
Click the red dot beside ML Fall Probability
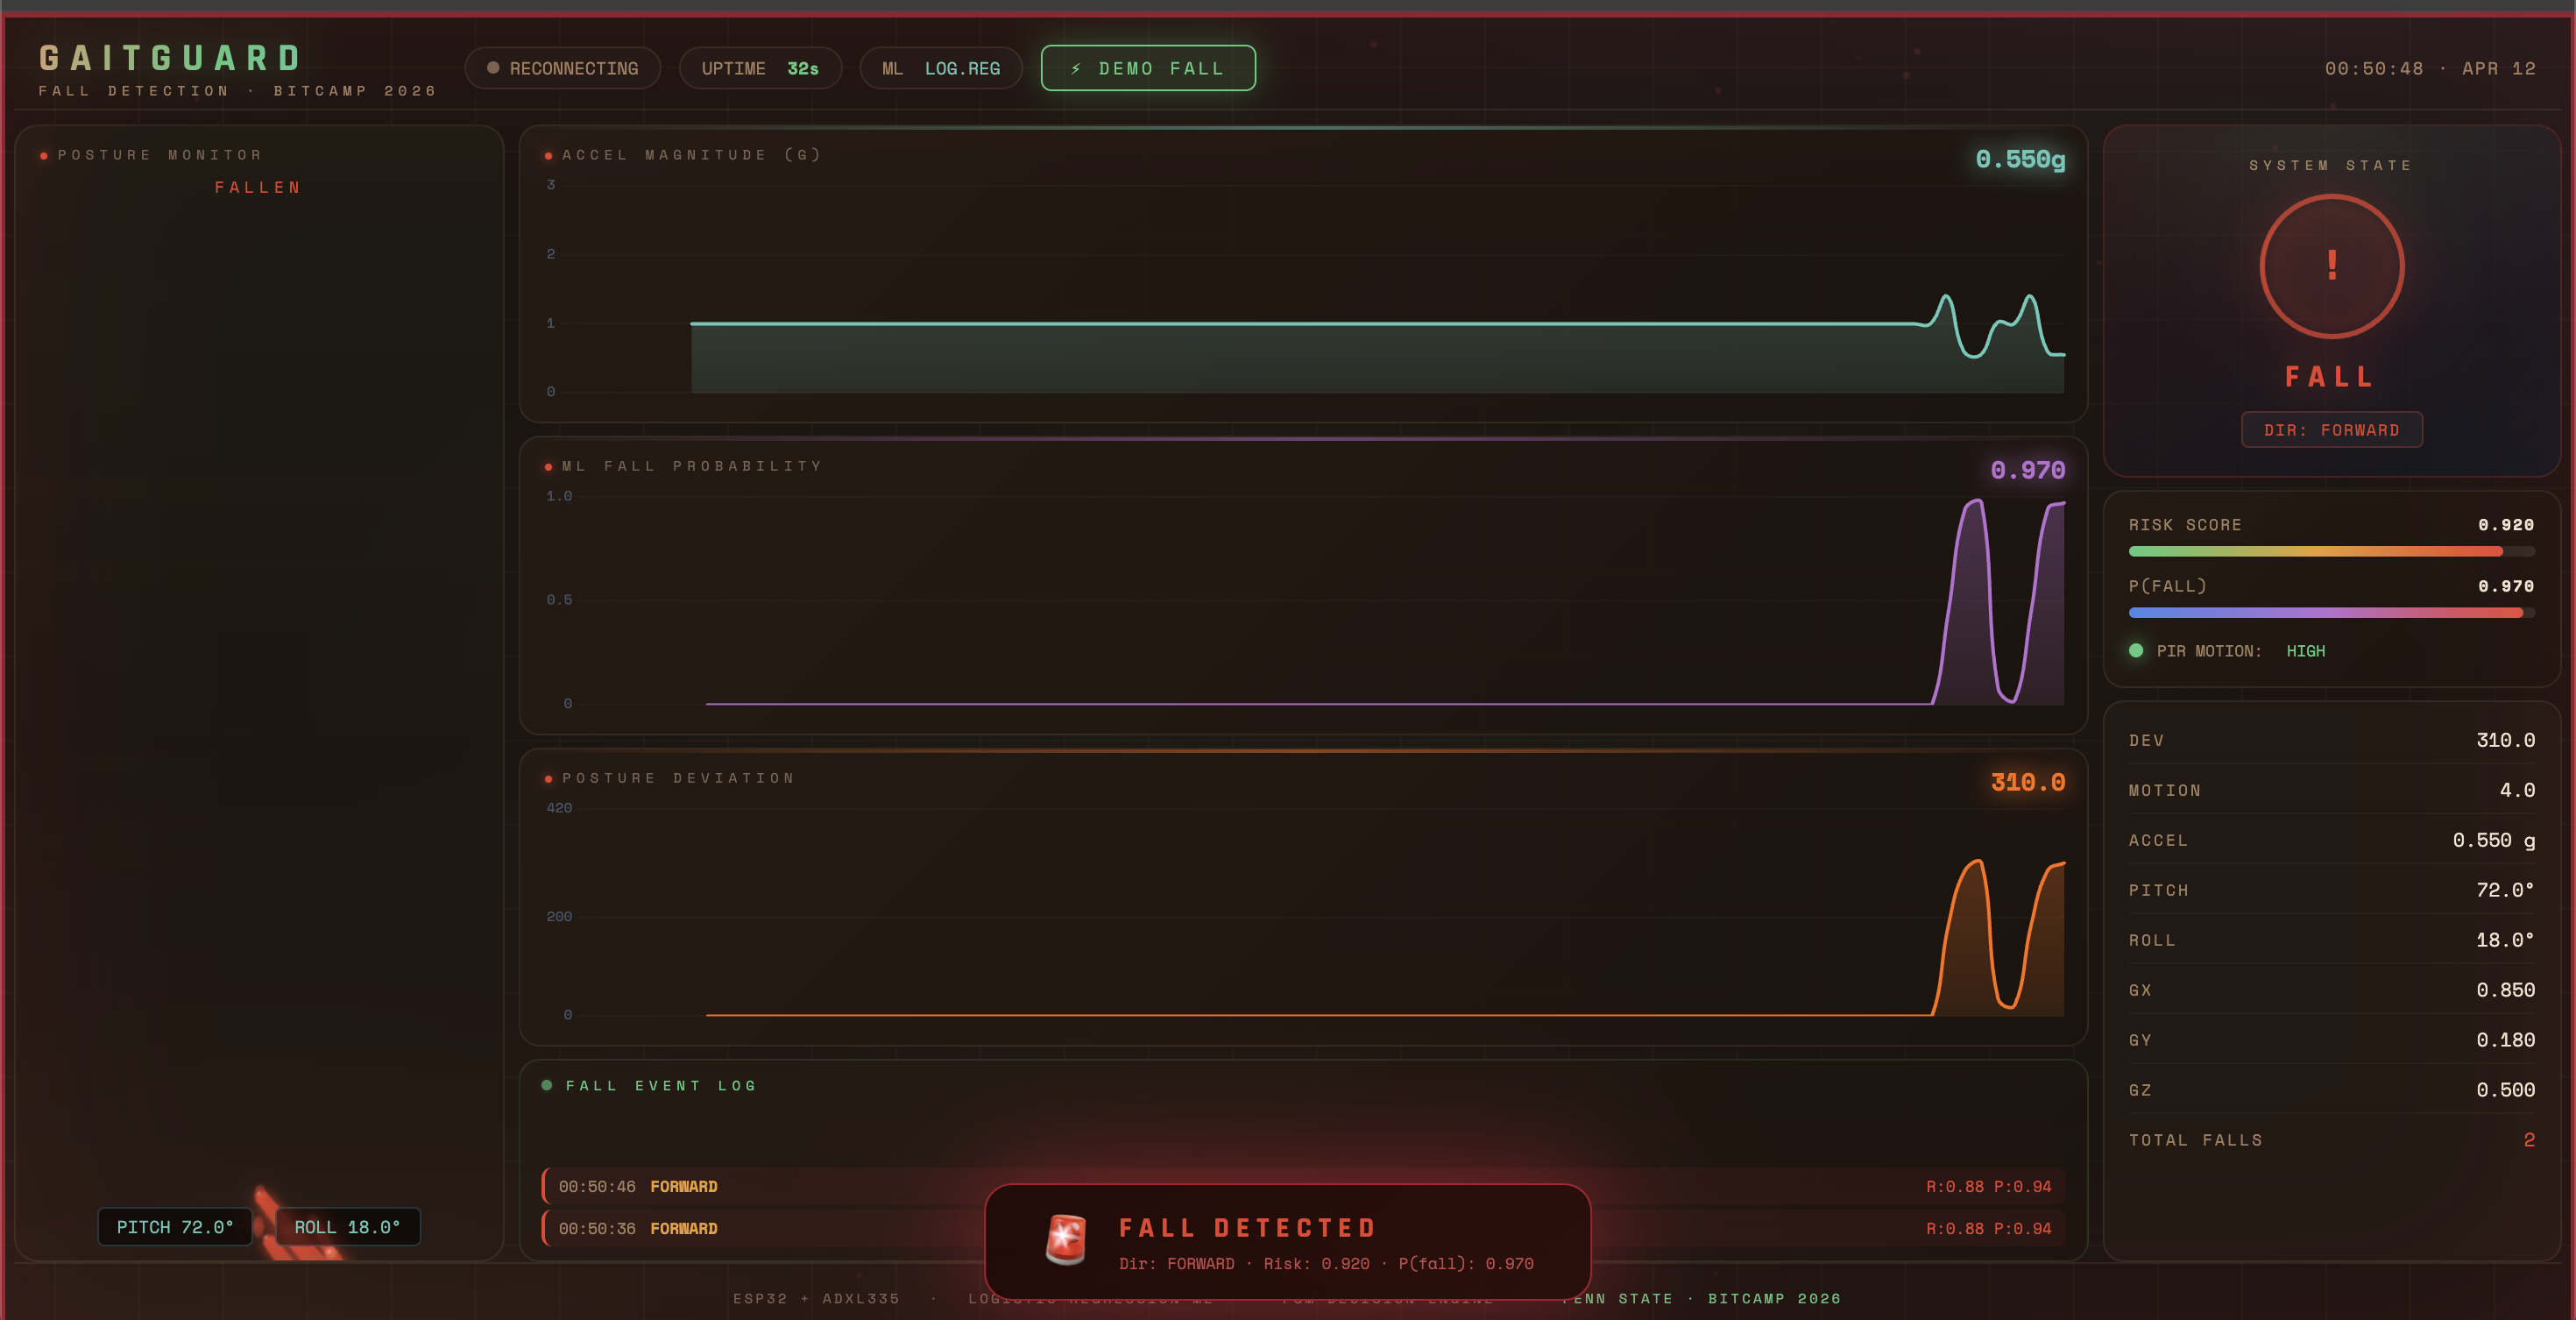click(x=548, y=467)
